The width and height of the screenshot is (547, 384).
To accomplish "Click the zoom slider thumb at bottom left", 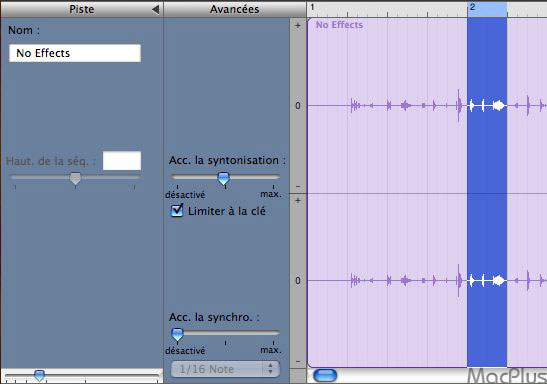I will (x=39, y=376).
